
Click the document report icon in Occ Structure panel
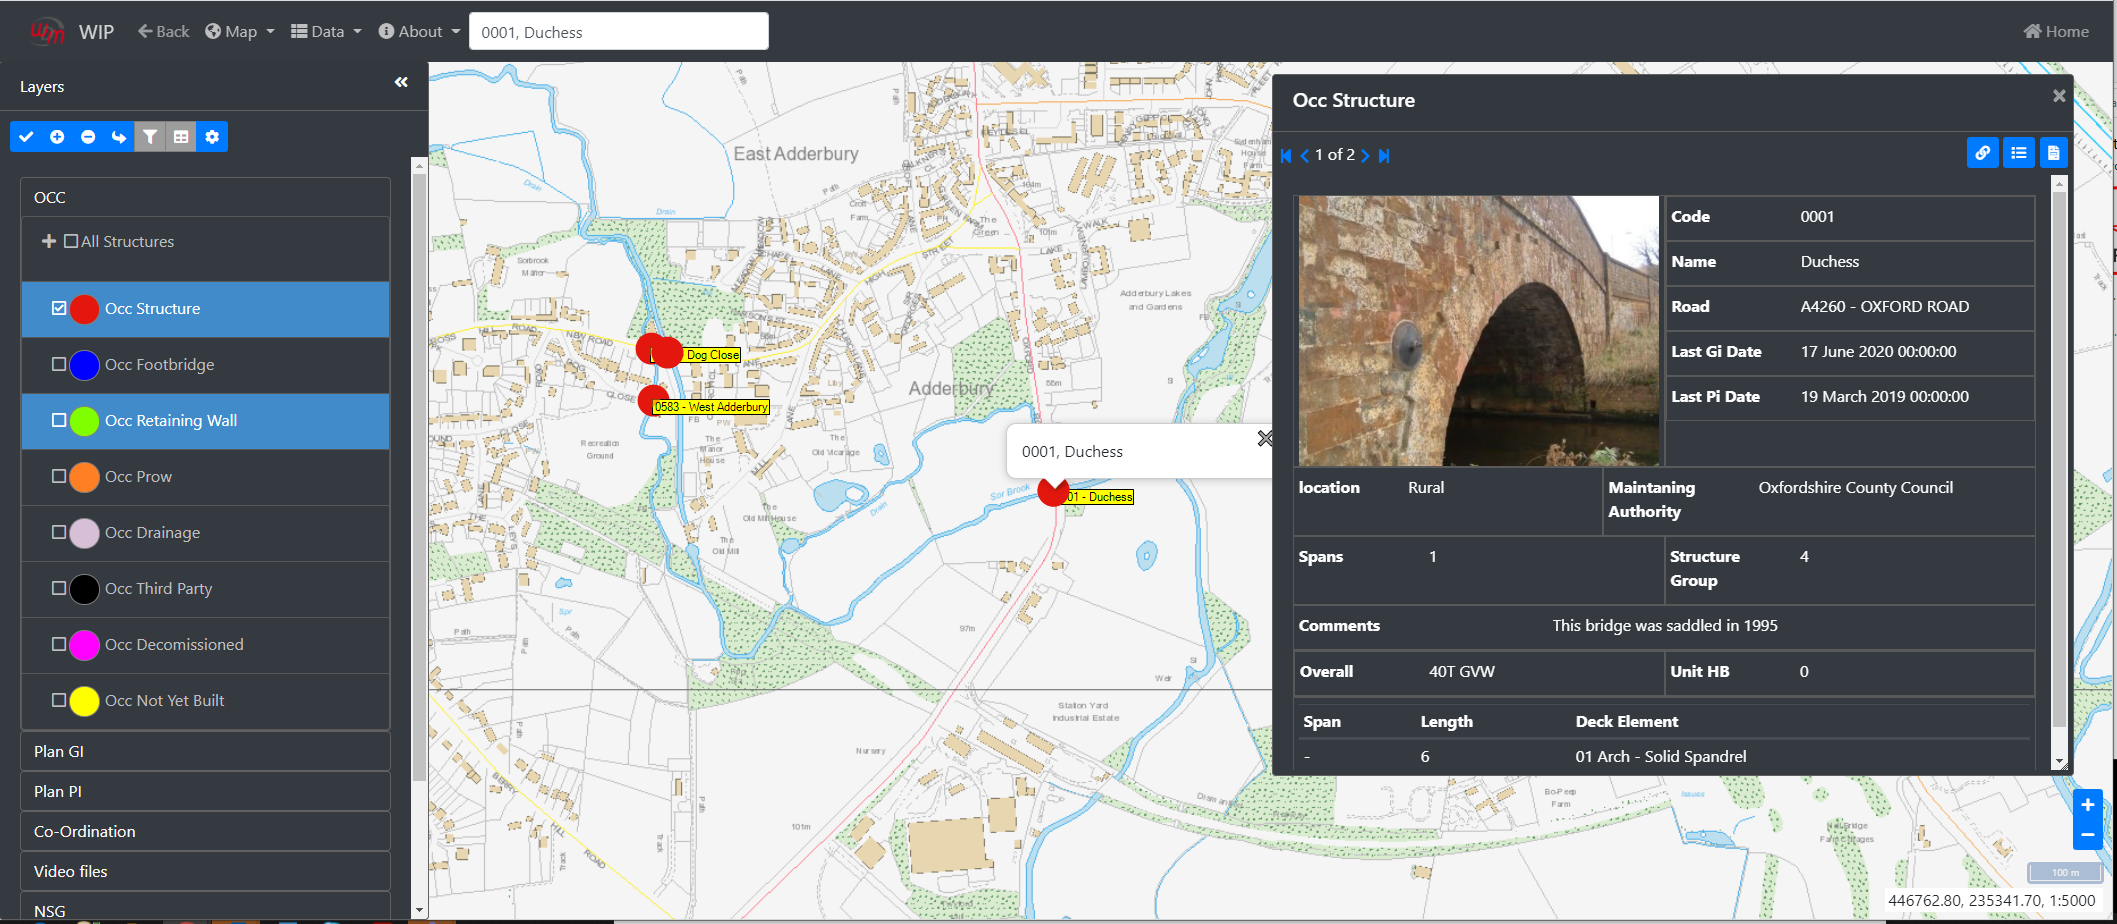pyautogui.click(x=2053, y=153)
